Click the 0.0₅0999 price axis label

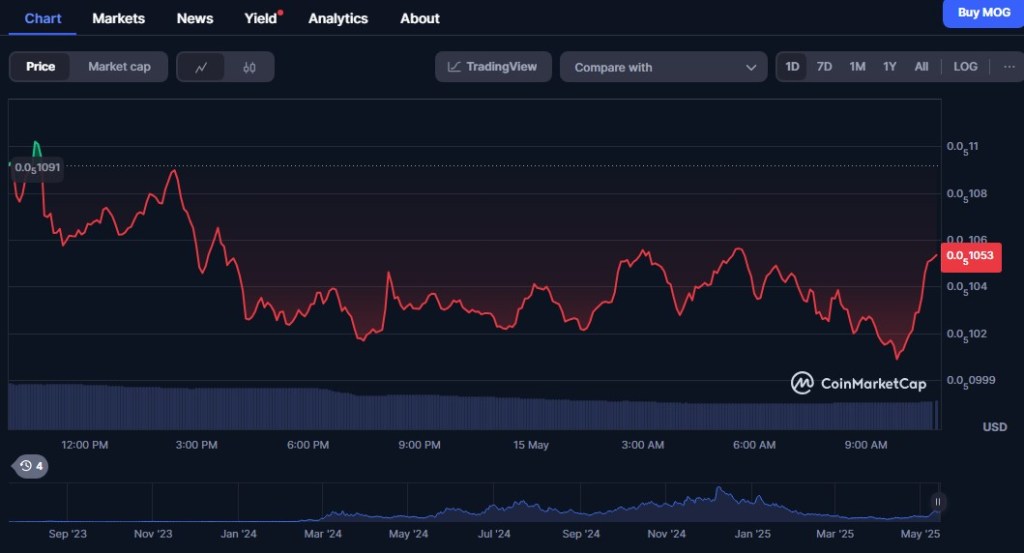[971, 381]
